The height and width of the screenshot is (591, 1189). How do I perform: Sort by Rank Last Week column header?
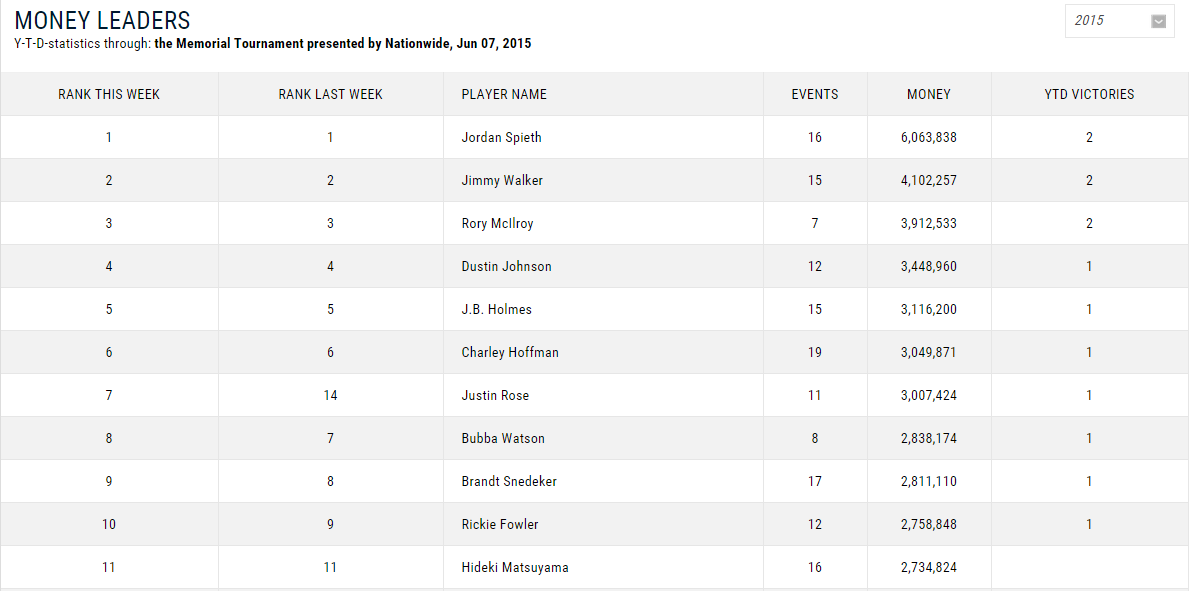click(x=330, y=94)
